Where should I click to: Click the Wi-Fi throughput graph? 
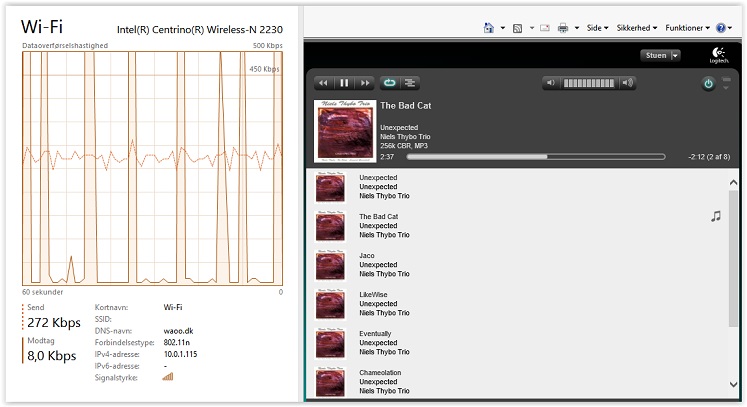152,168
